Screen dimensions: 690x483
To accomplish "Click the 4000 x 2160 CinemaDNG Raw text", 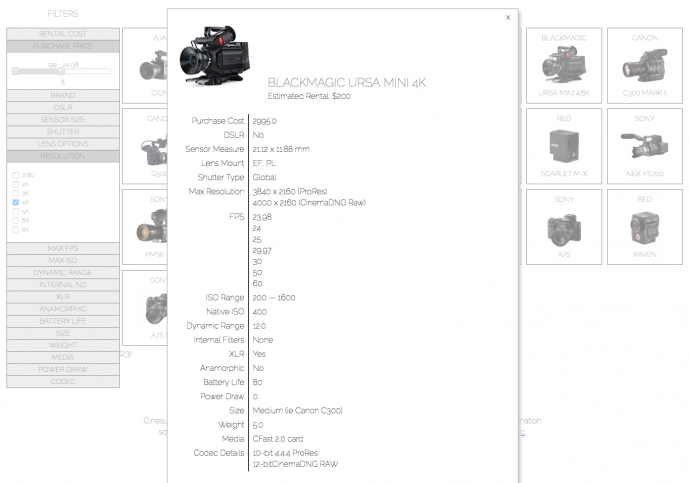I will (x=309, y=203).
